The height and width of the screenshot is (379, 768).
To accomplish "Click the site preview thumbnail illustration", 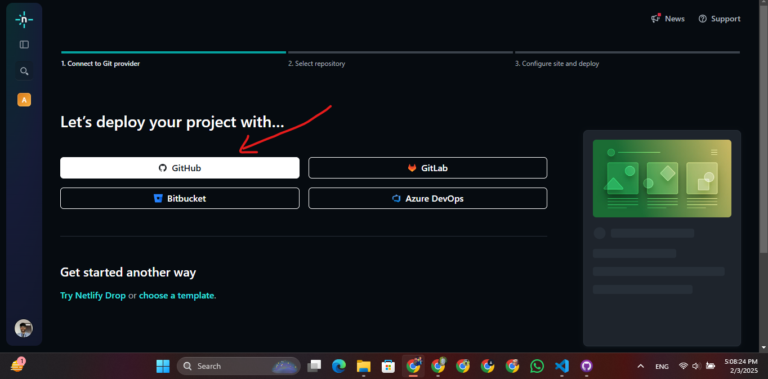I will click(662, 178).
